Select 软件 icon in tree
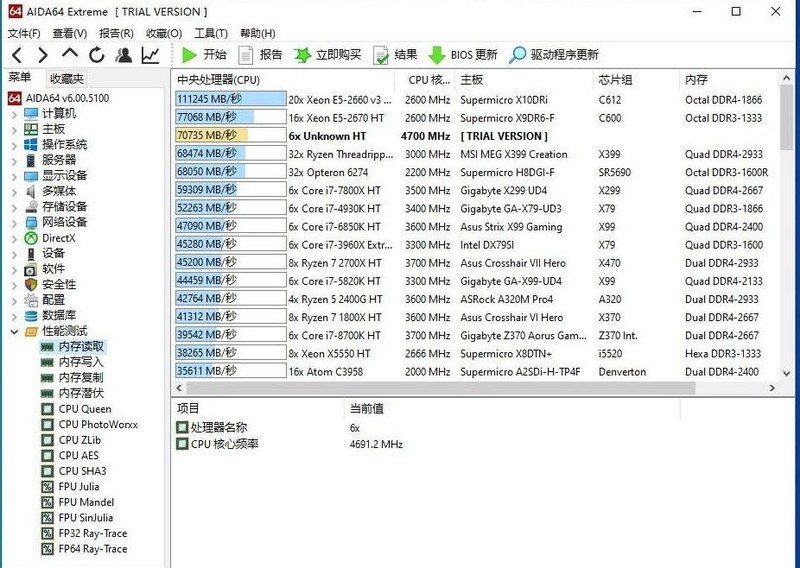The height and width of the screenshot is (568, 800). coord(31,269)
